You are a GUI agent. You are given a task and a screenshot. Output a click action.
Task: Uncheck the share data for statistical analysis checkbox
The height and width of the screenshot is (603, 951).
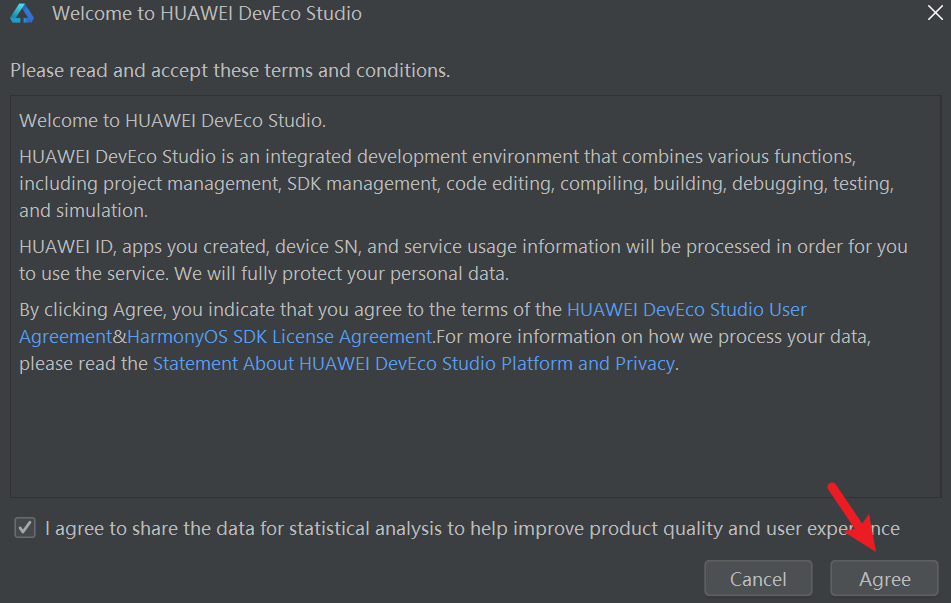click(x=25, y=528)
